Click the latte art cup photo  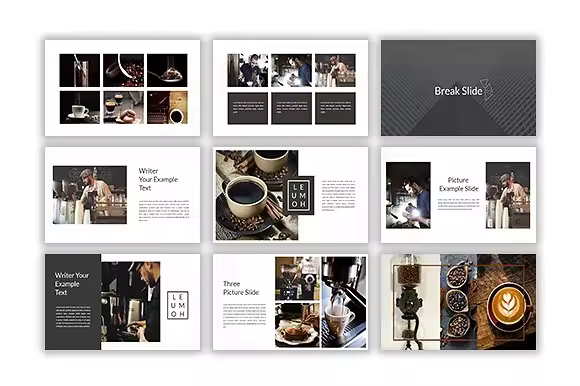506,302
